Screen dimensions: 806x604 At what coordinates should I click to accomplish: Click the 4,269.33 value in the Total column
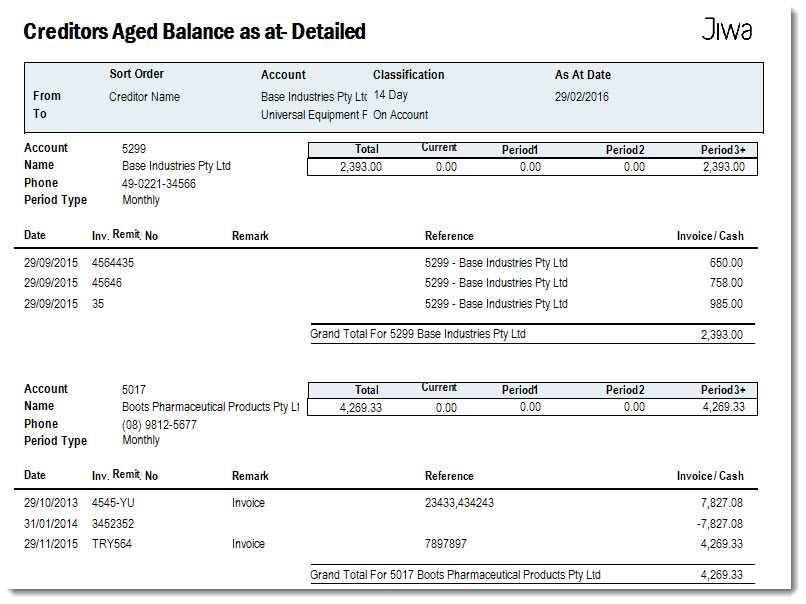click(360, 408)
